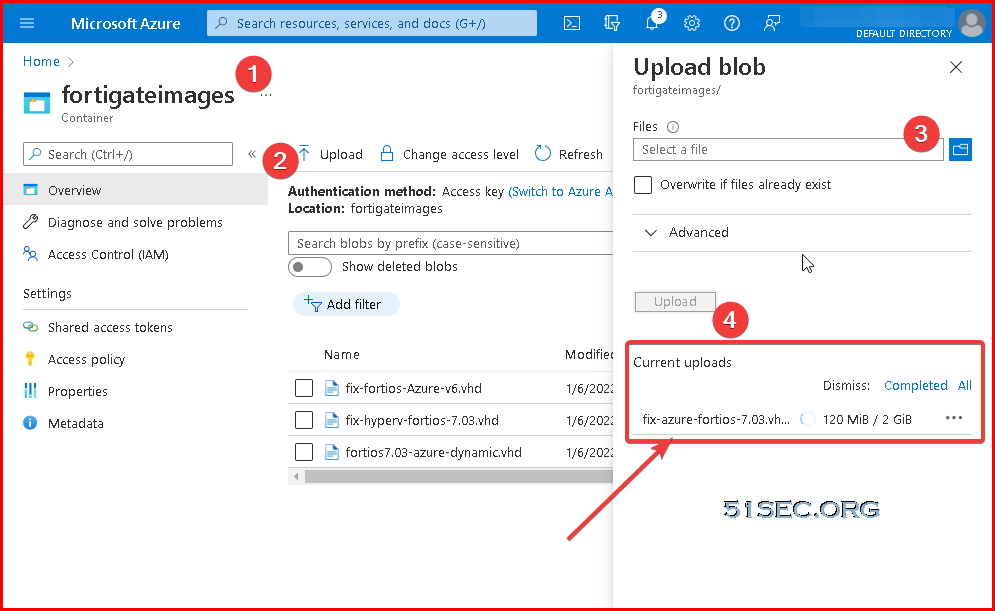The width and height of the screenshot is (995, 611).
Task: Click the 120 MiB / 2 GiB progress text
Action: pos(867,419)
